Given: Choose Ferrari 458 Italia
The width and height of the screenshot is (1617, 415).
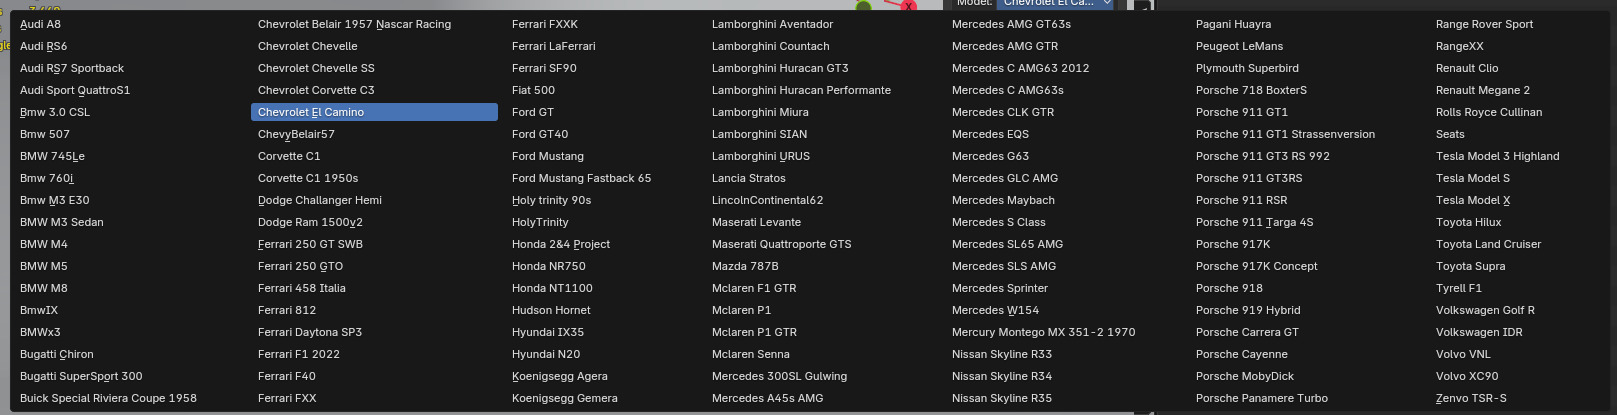Looking at the screenshot, I should 302,288.
